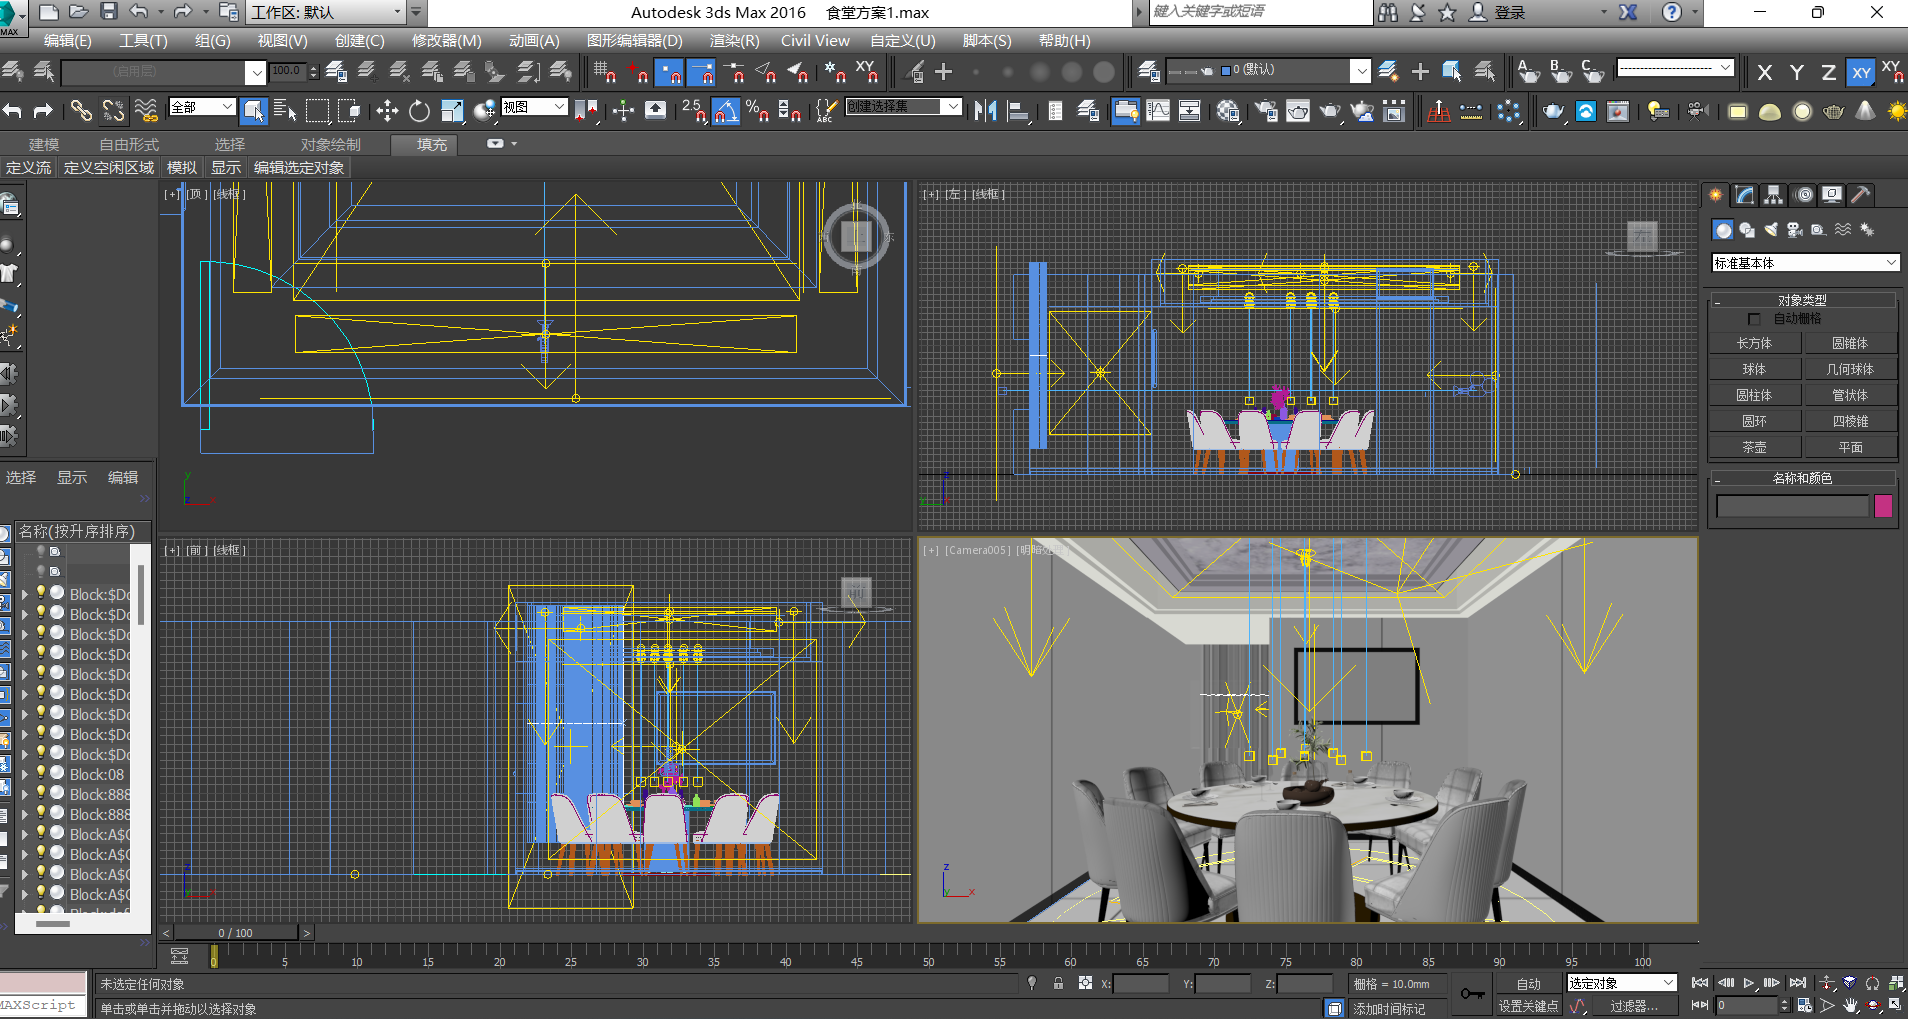The width and height of the screenshot is (1908, 1019).
Task: Toggle the Angle Snap icon
Action: click(x=726, y=111)
